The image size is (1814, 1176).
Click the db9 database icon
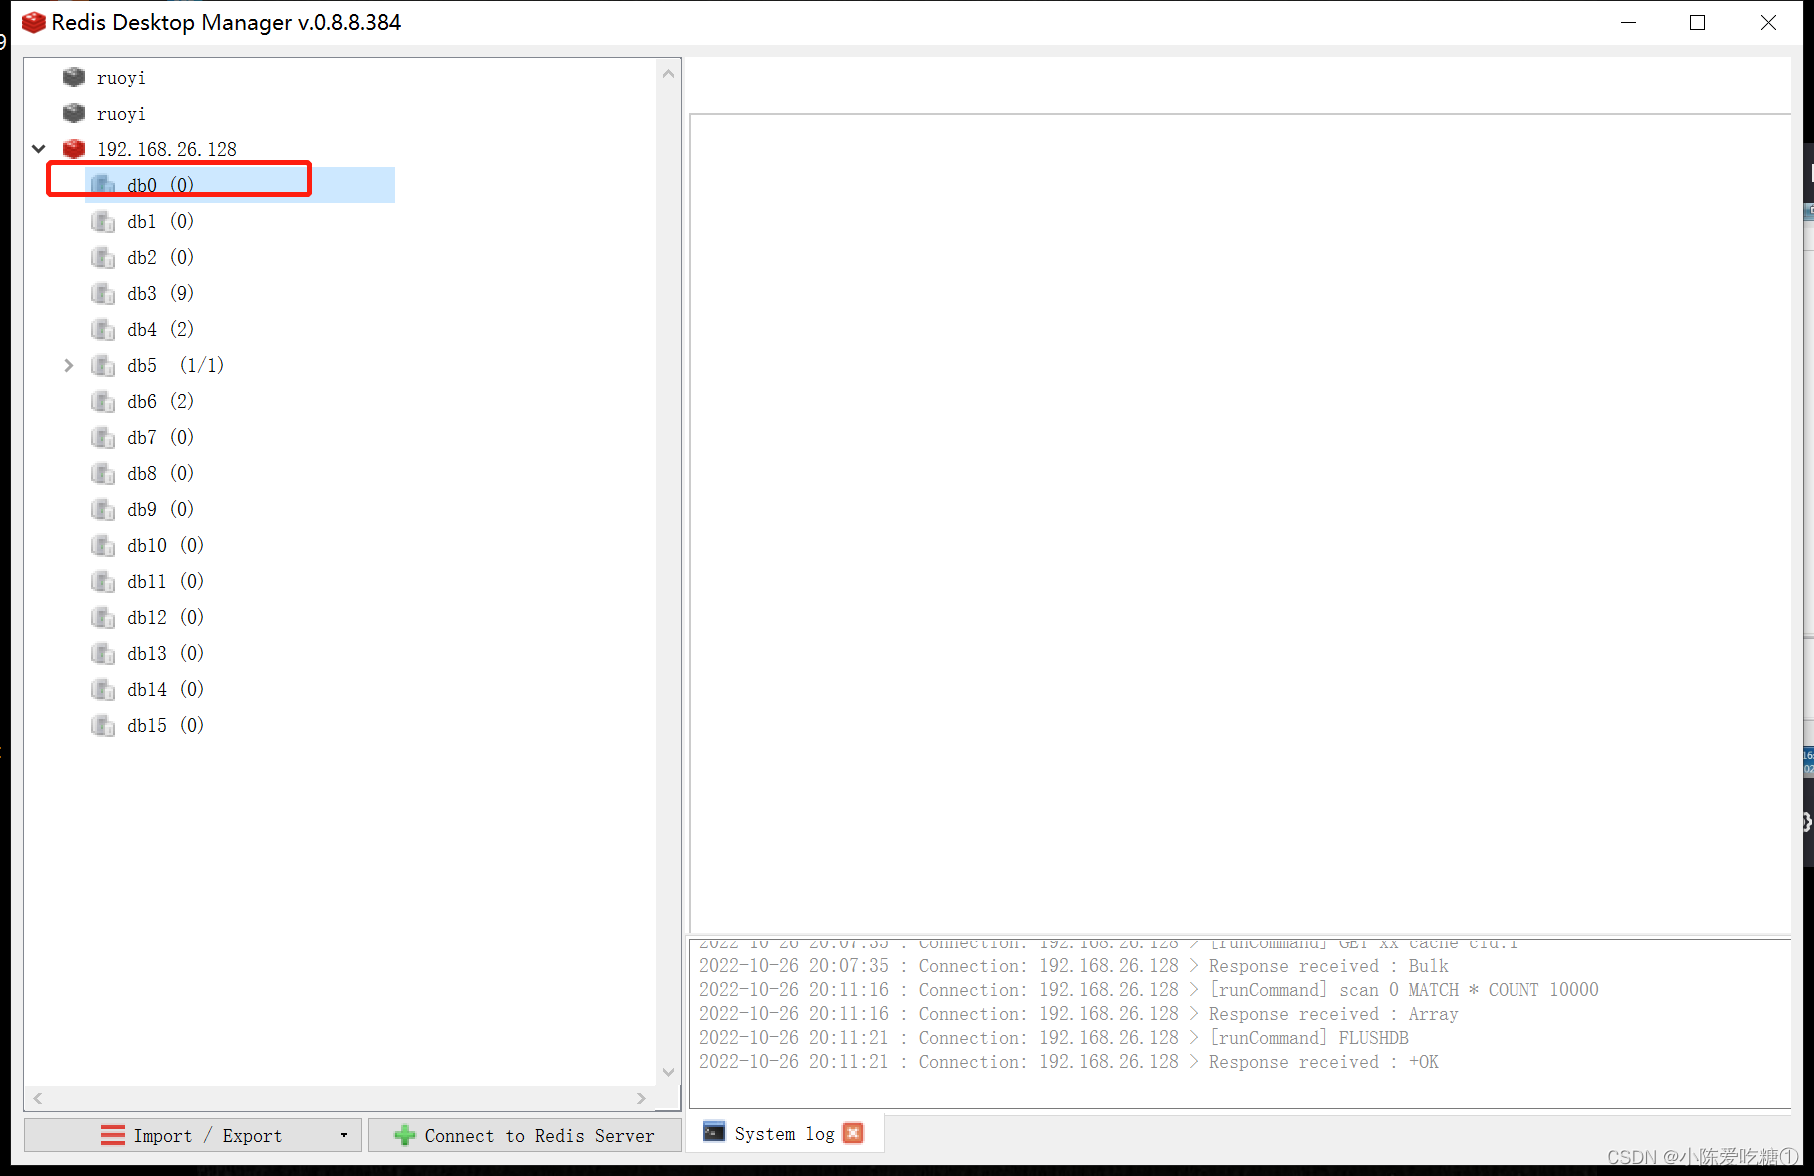(x=103, y=509)
